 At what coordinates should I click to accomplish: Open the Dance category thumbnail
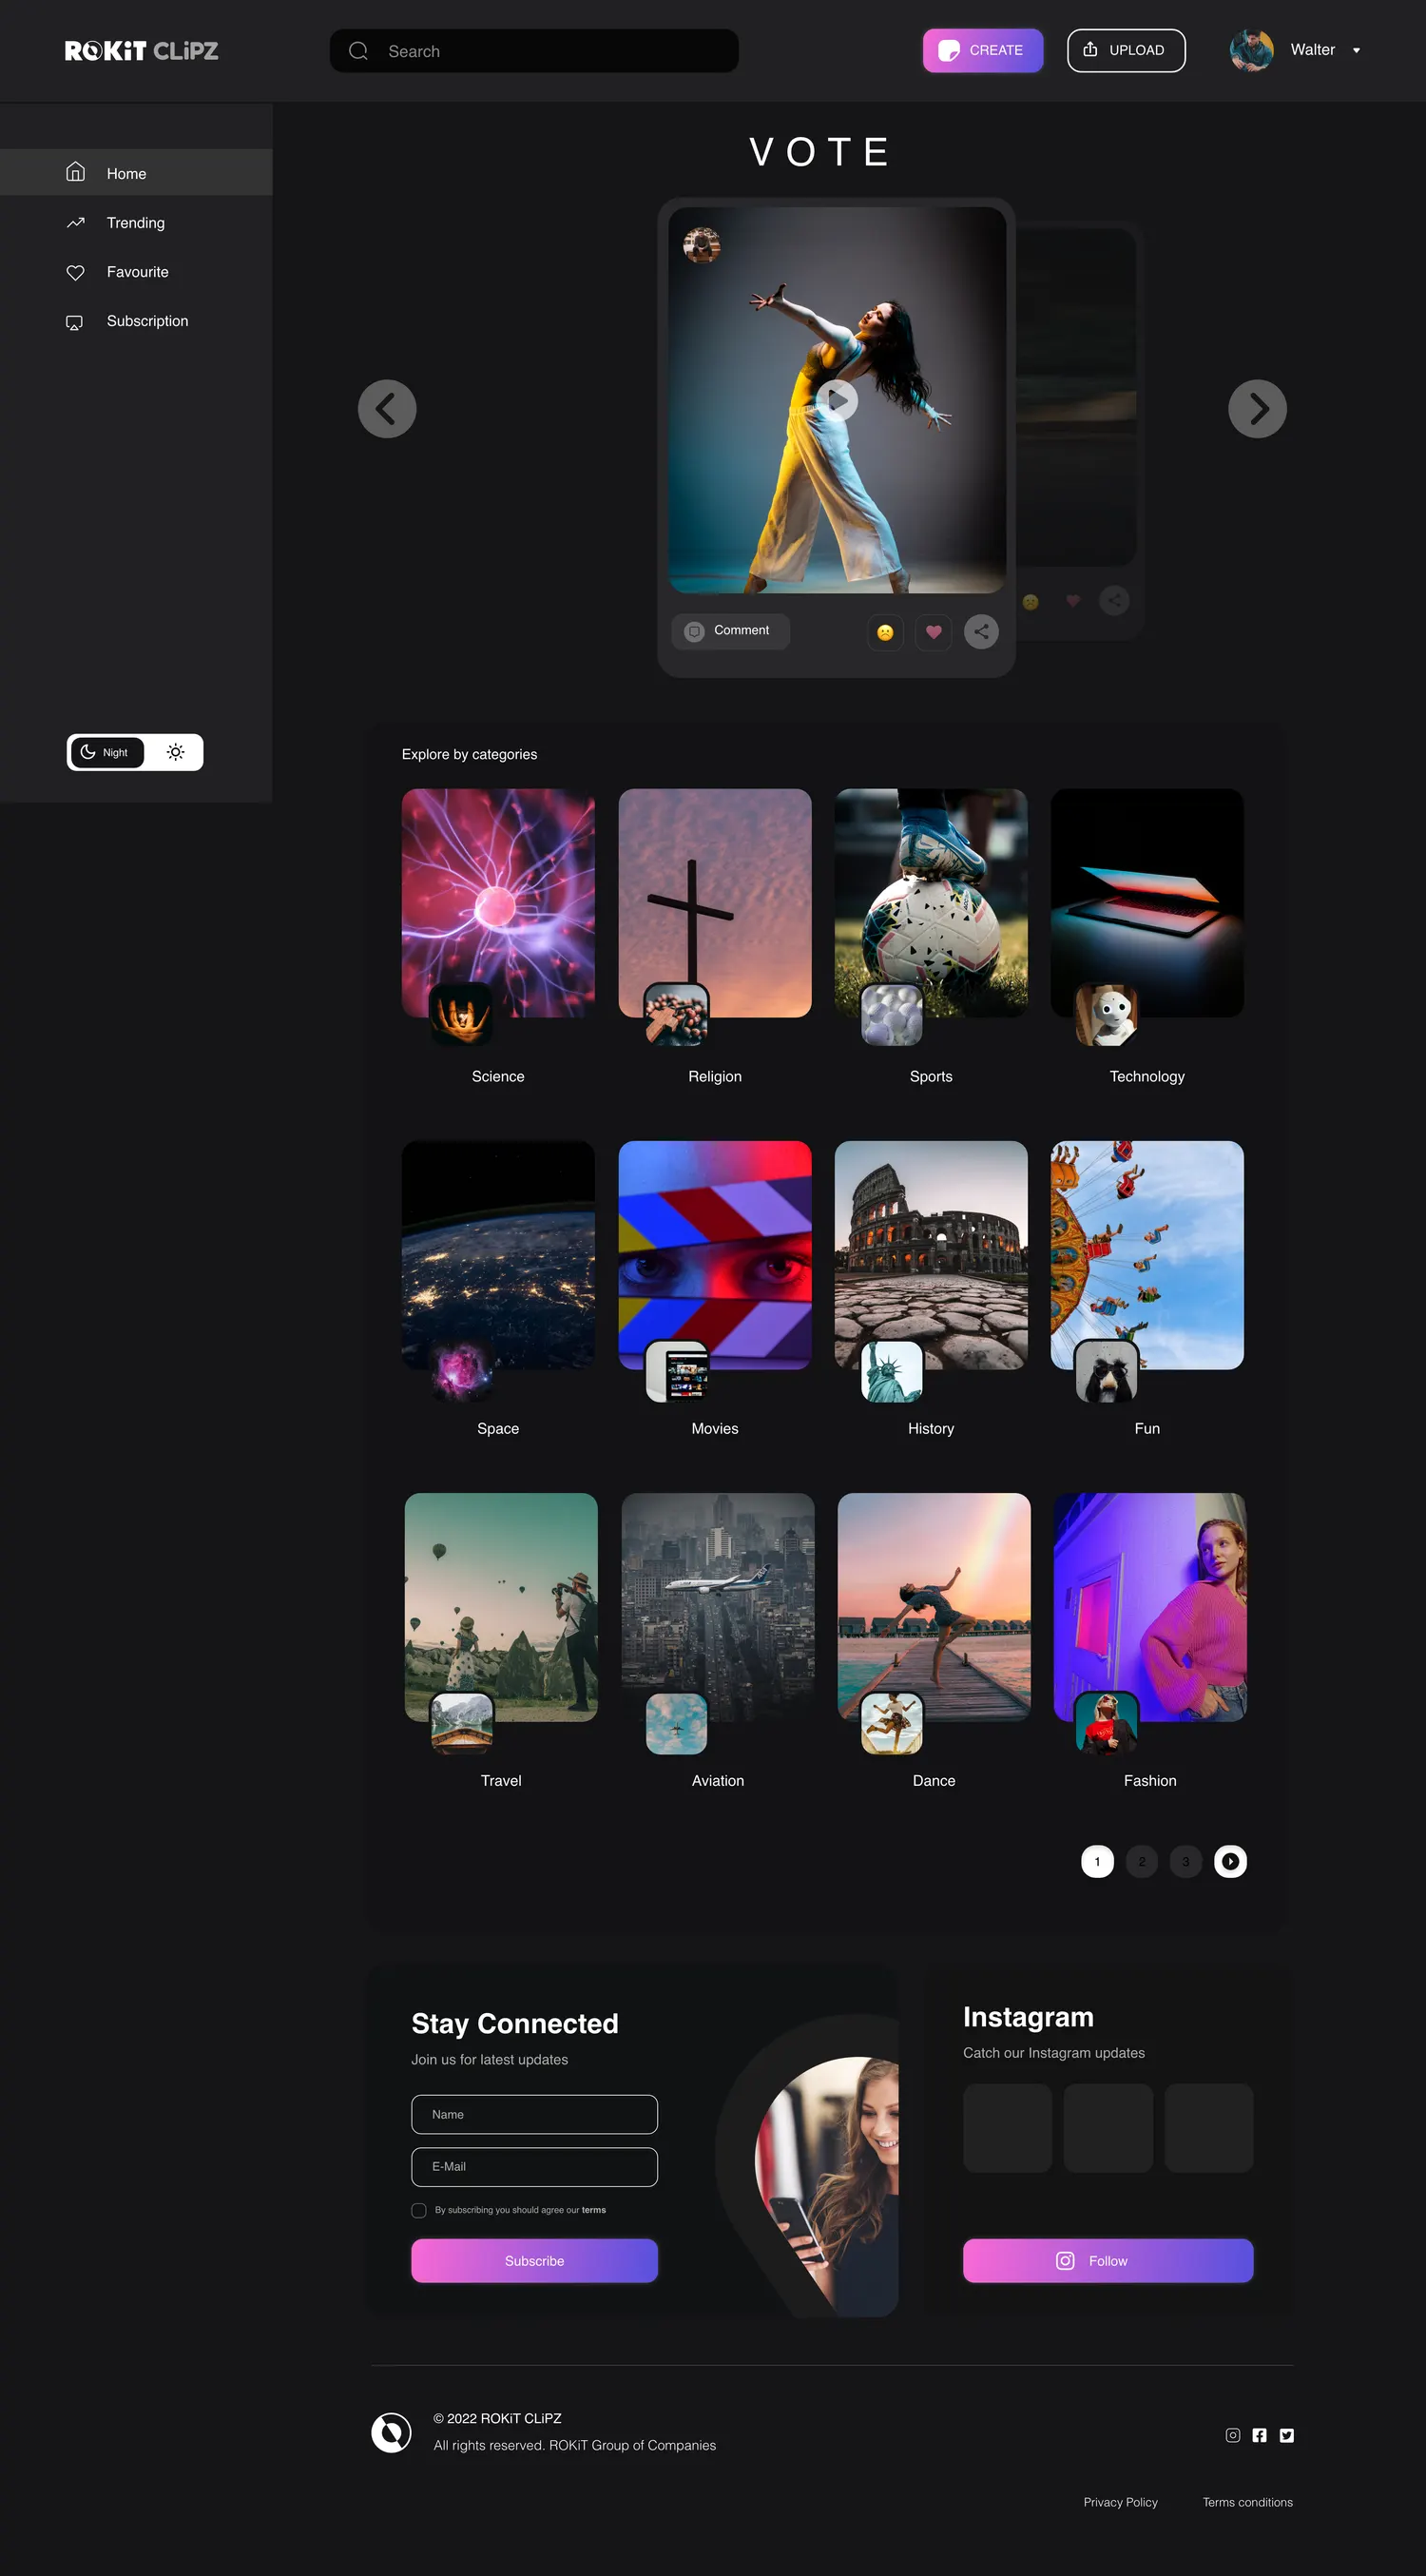934,1606
